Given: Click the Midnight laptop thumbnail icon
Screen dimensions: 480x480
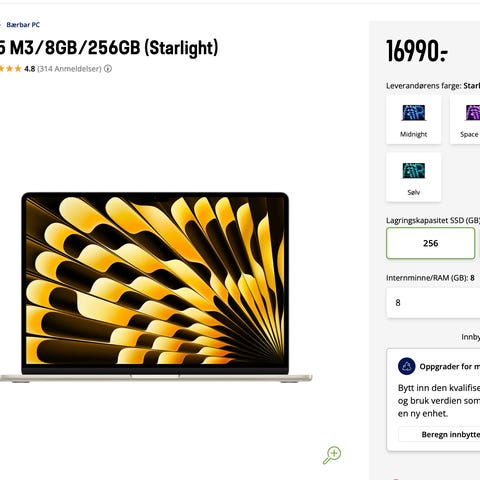Looking at the screenshot, I should 413,113.
